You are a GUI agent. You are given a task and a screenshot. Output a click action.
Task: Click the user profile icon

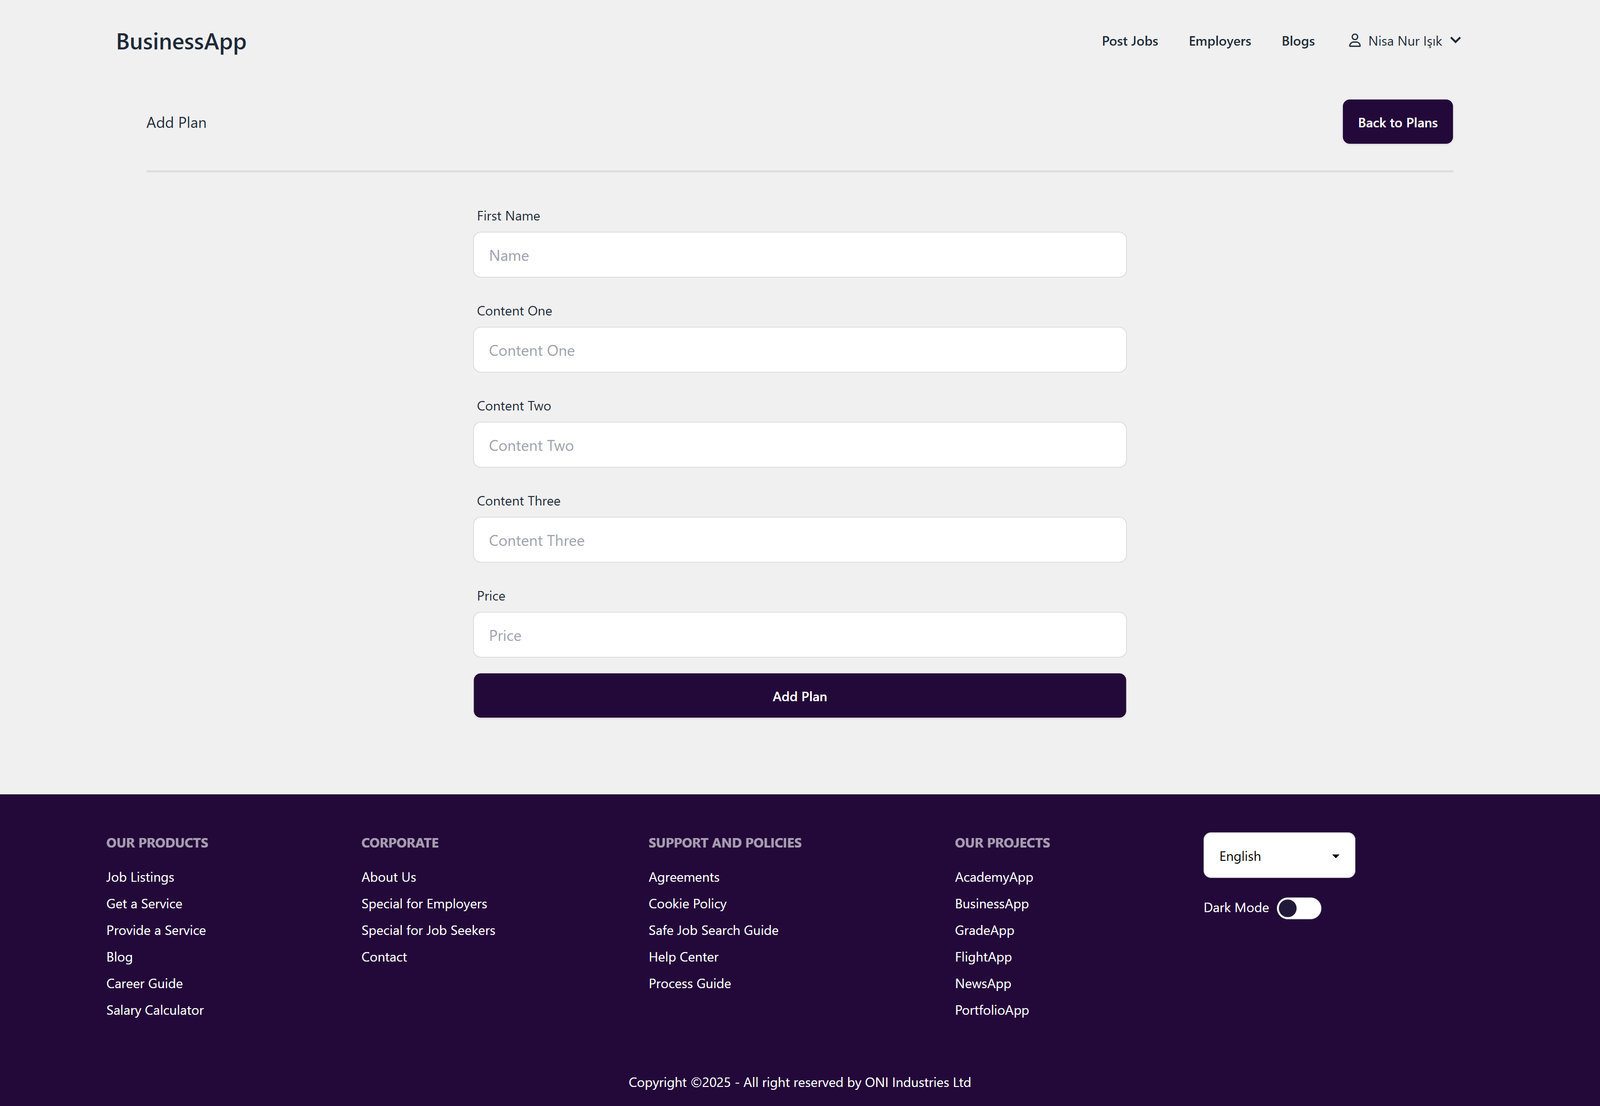tap(1354, 41)
